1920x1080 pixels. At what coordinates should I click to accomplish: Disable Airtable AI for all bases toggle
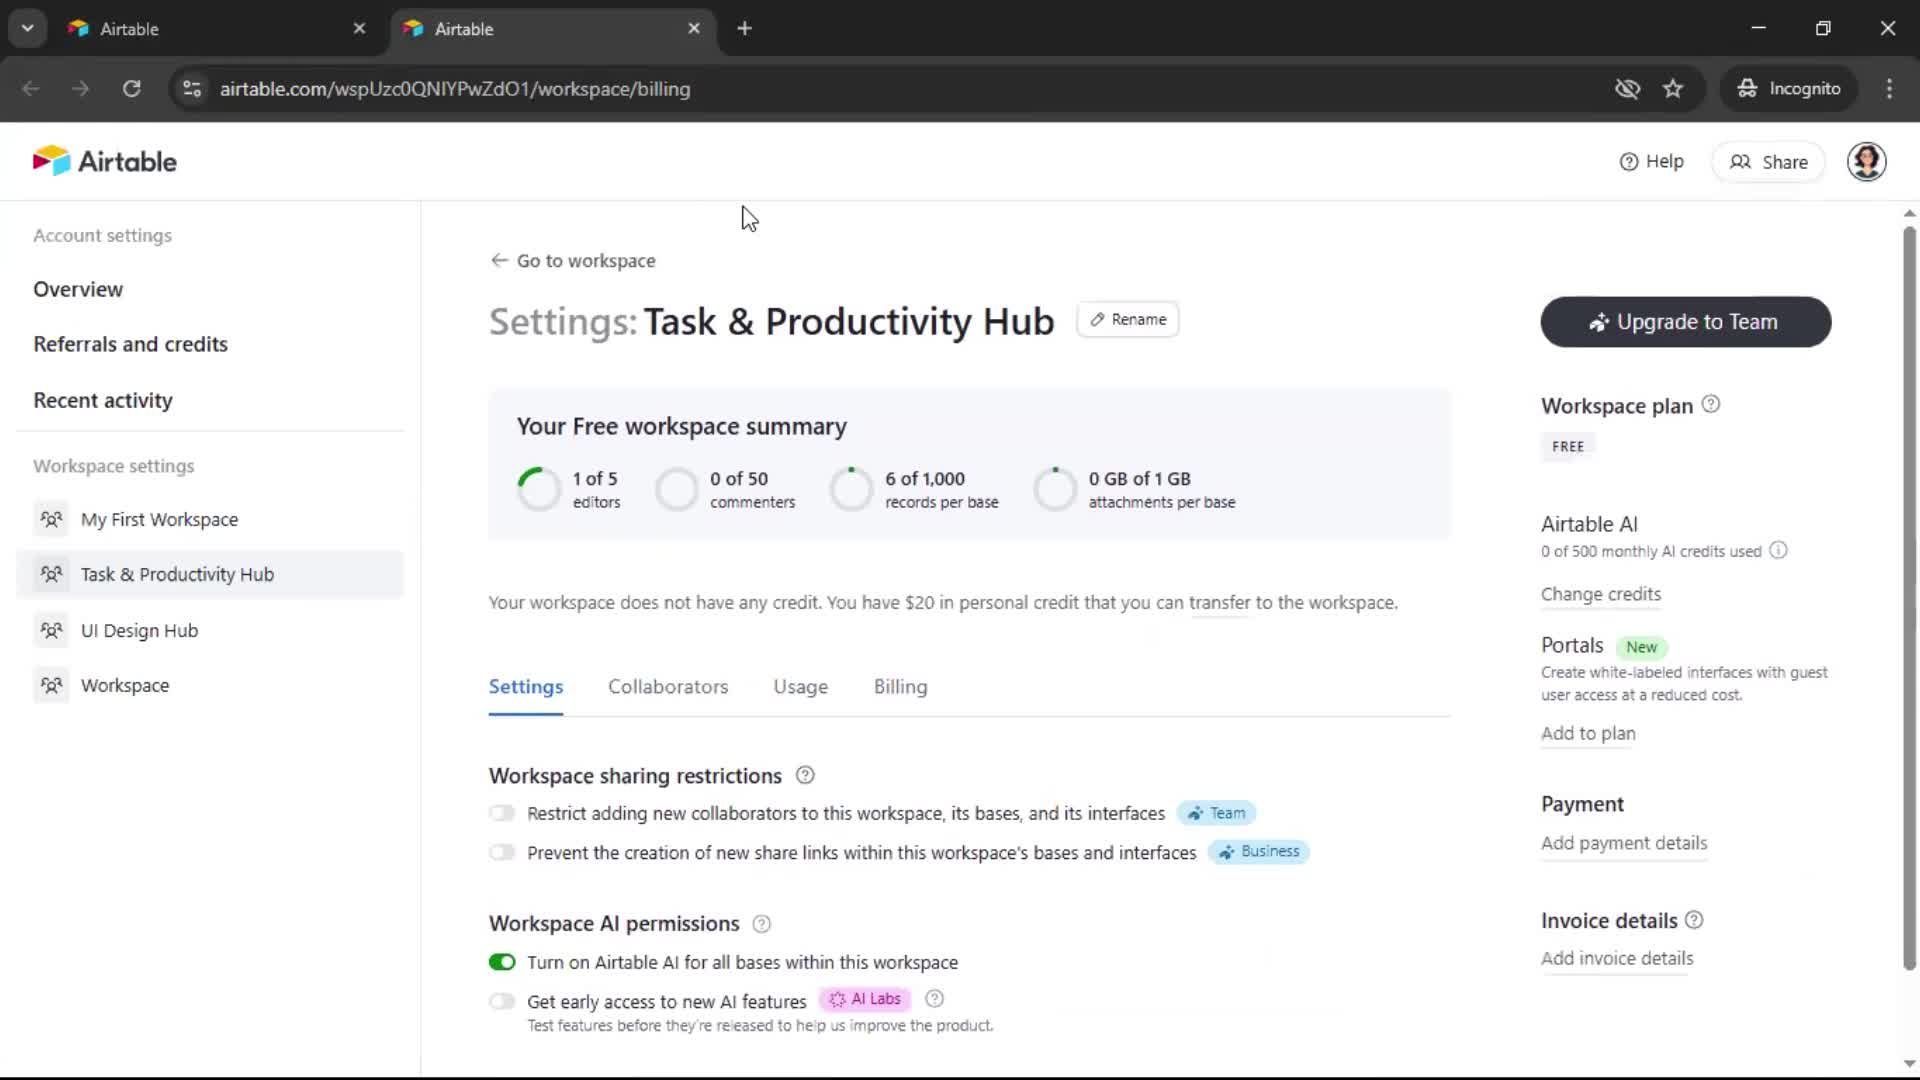[x=502, y=962]
